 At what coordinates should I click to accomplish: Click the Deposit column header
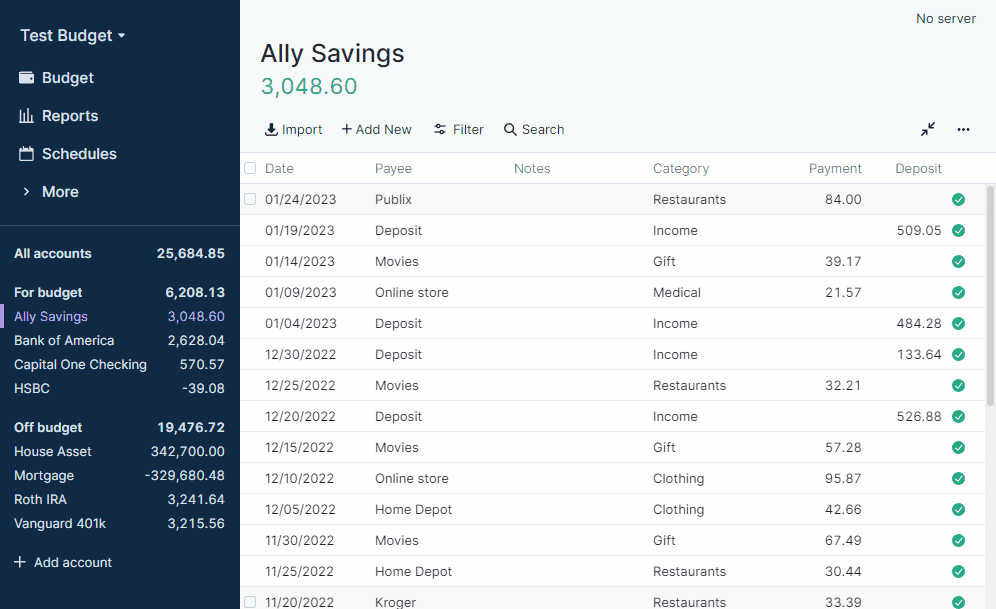(x=918, y=168)
